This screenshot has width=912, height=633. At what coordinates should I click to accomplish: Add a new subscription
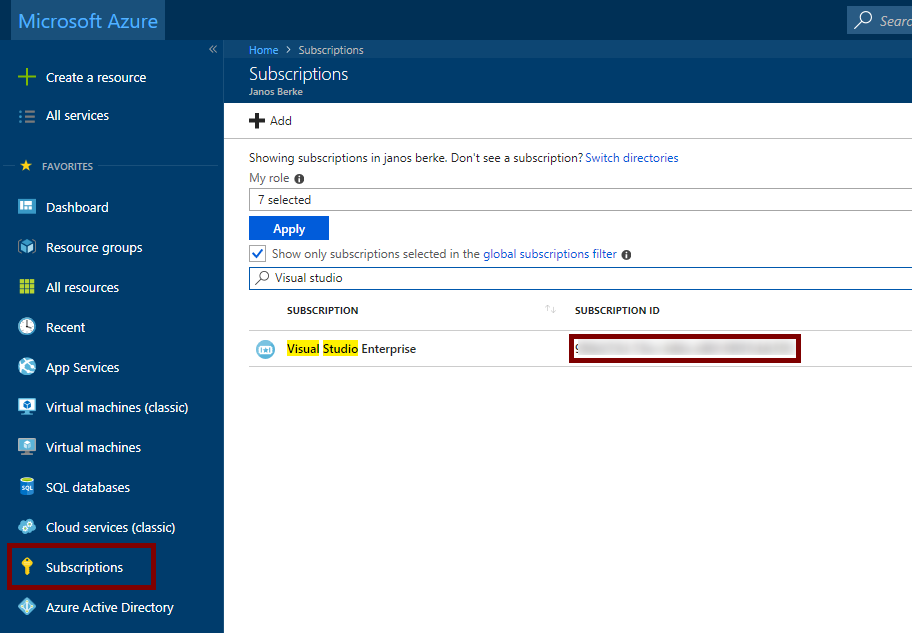tap(270, 121)
